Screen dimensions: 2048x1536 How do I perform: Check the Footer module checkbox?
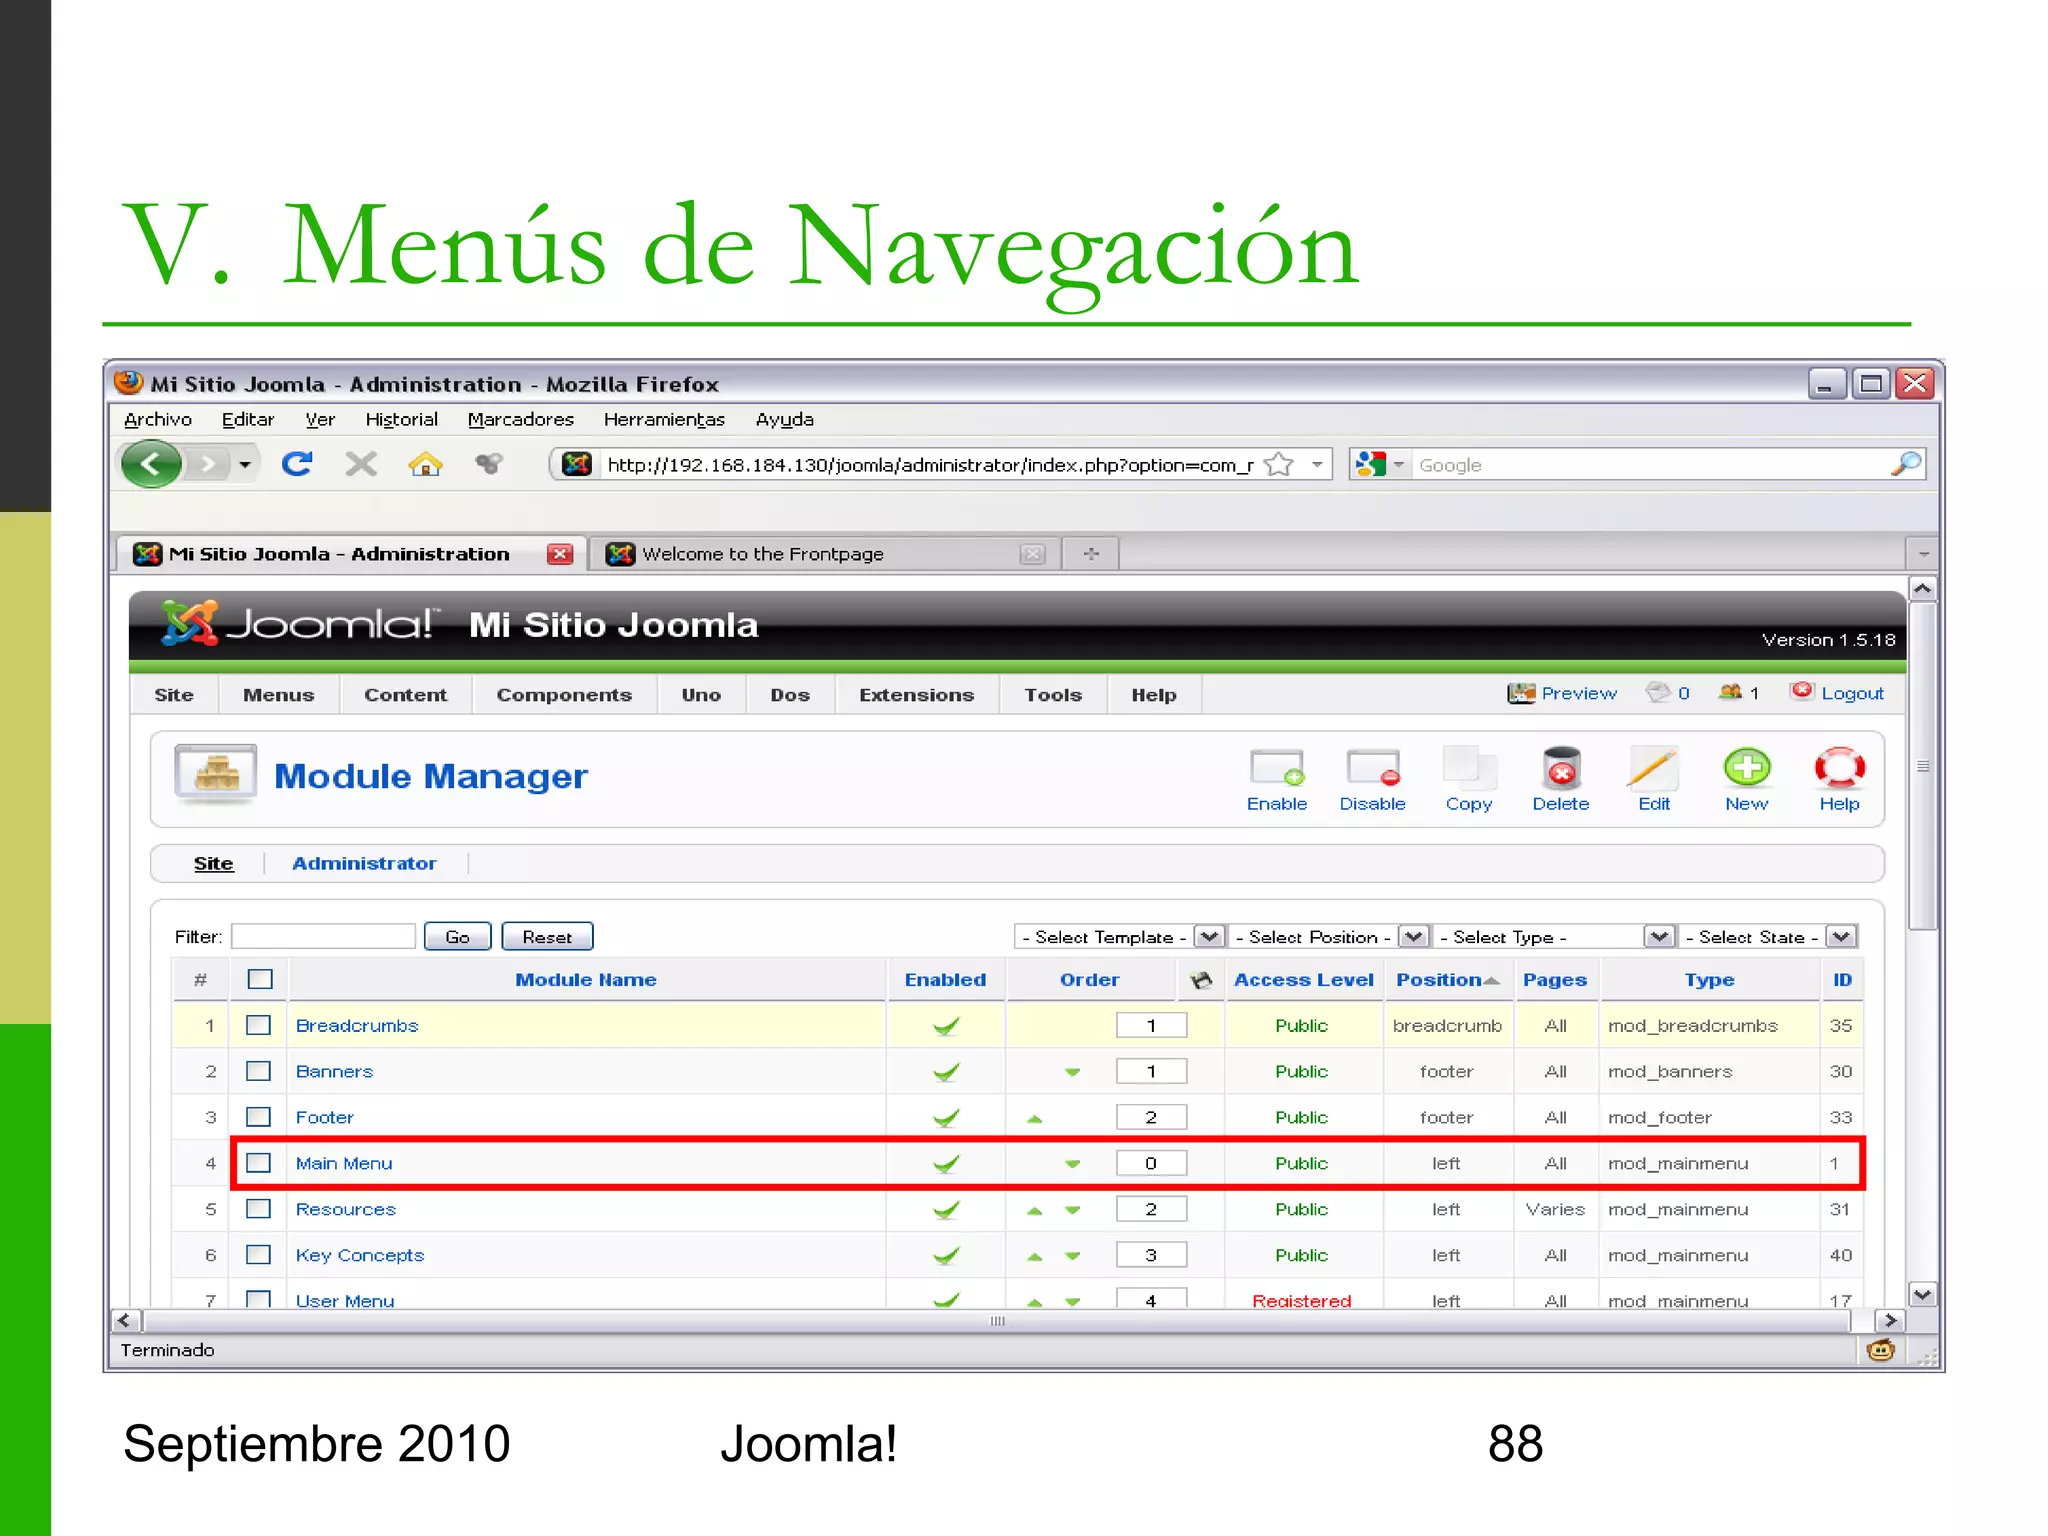coord(259,1118)
